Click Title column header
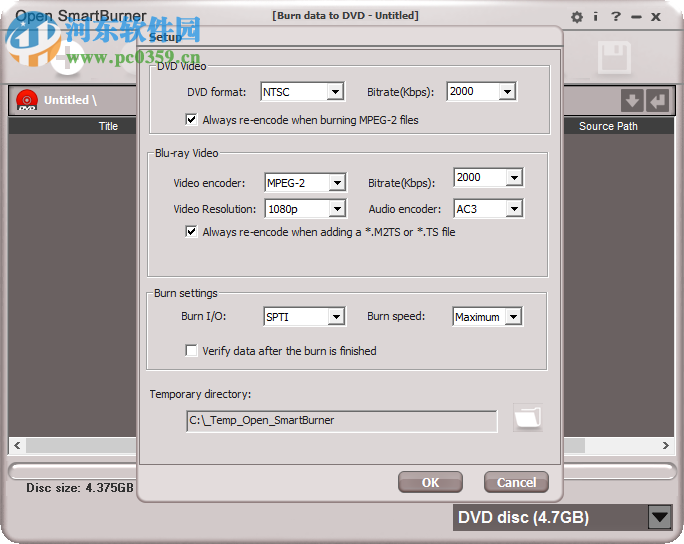684x544 pixels. [x=108, y=126]
